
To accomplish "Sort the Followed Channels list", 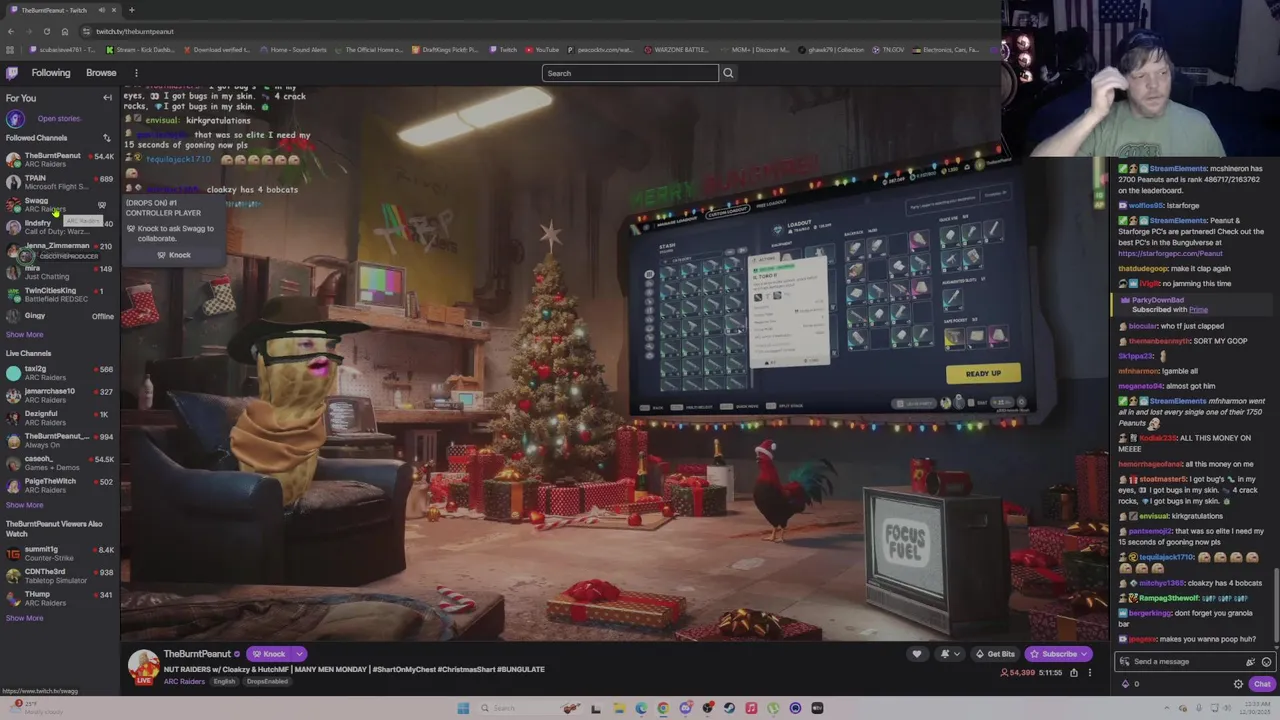I will pyautogui.click(x=107, y=138).
